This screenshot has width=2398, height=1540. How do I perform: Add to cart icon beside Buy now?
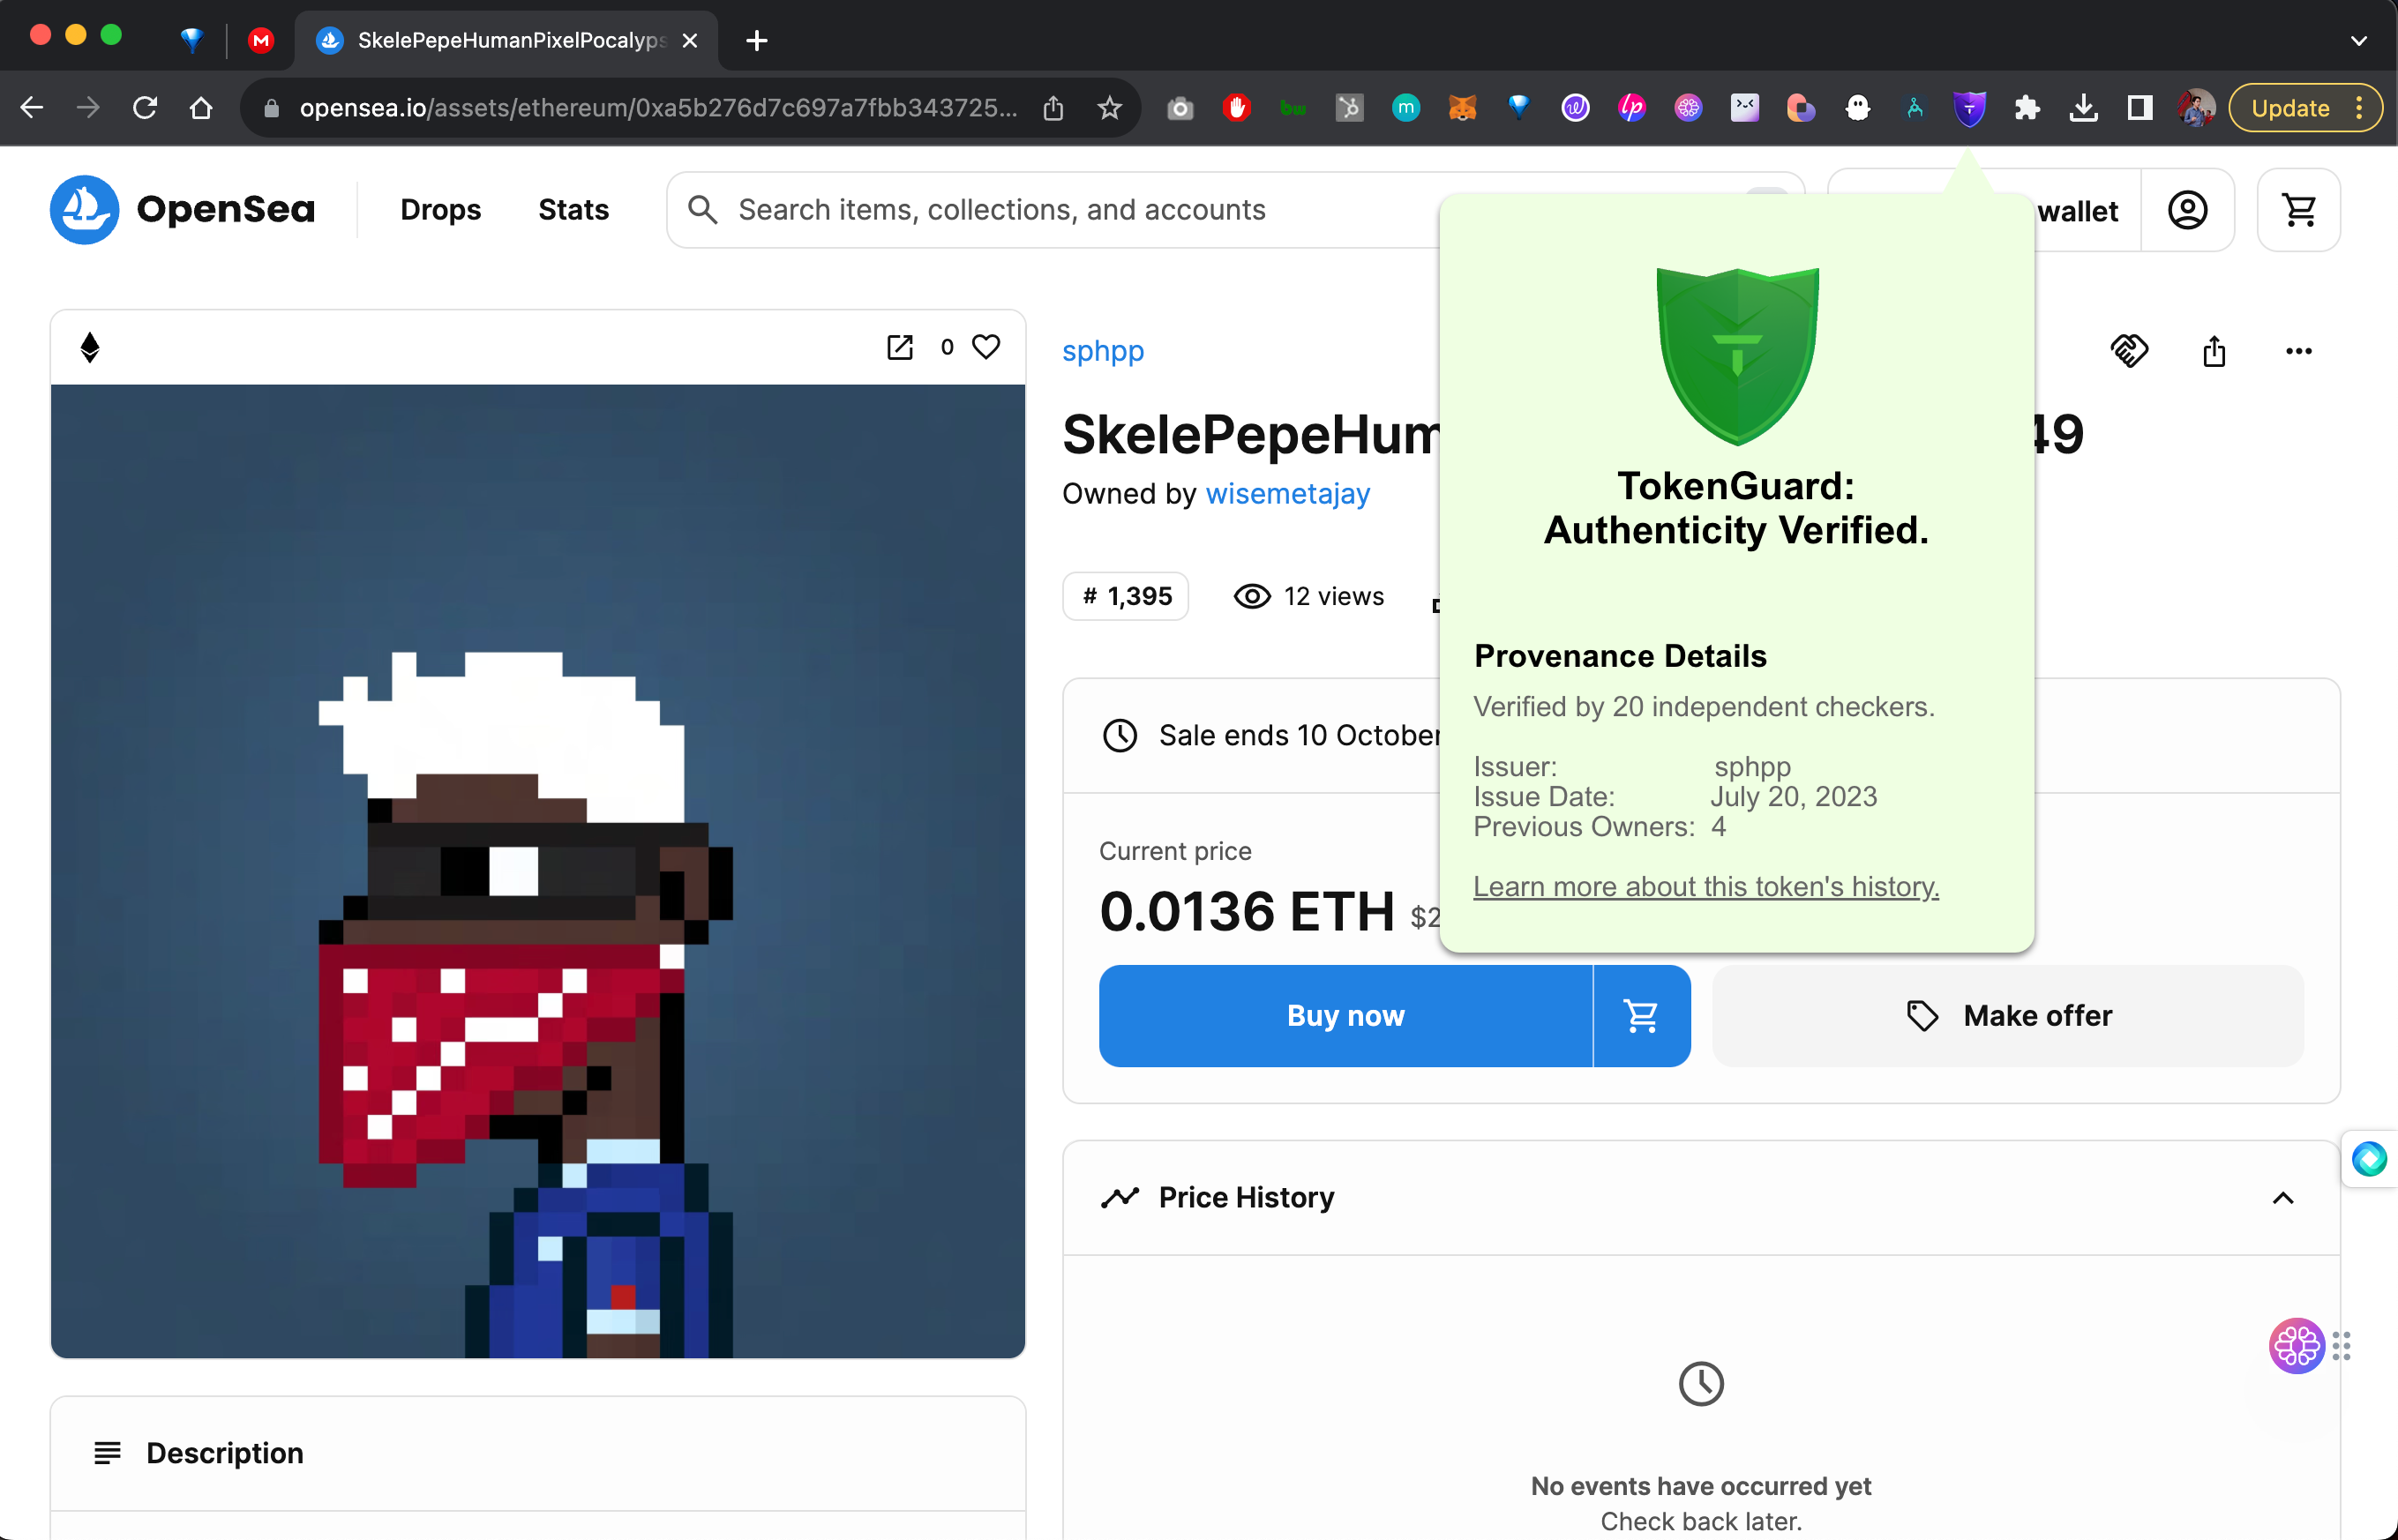pyautogui.click(x=1641, y=1016)
